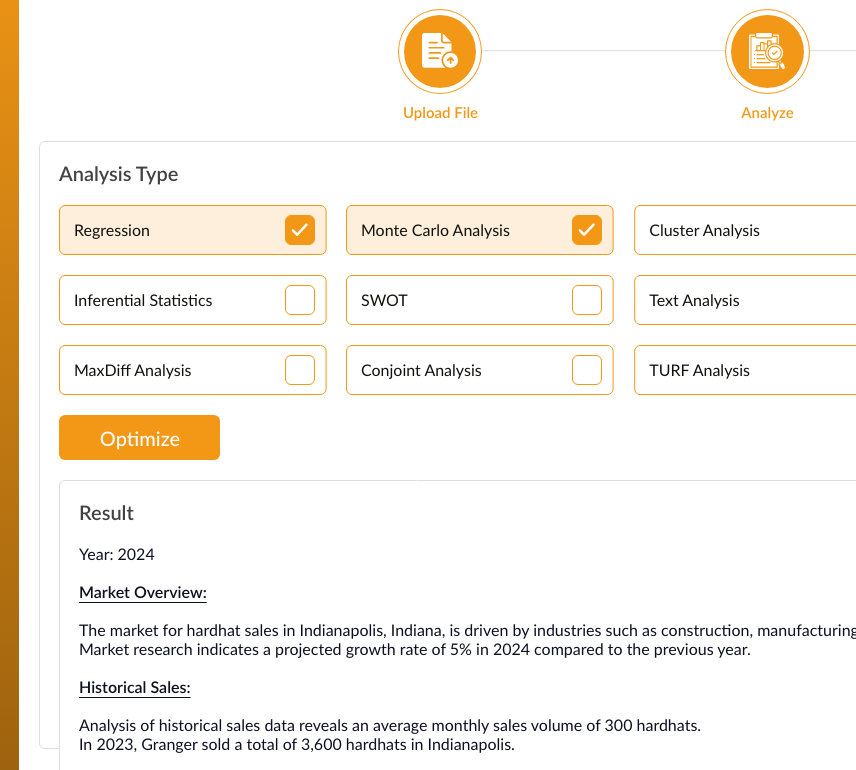This screenshot has height=770, width=856.
Task: Uncheck the Monte Carlo Analysis checkbox
Action: click(587, 230)
